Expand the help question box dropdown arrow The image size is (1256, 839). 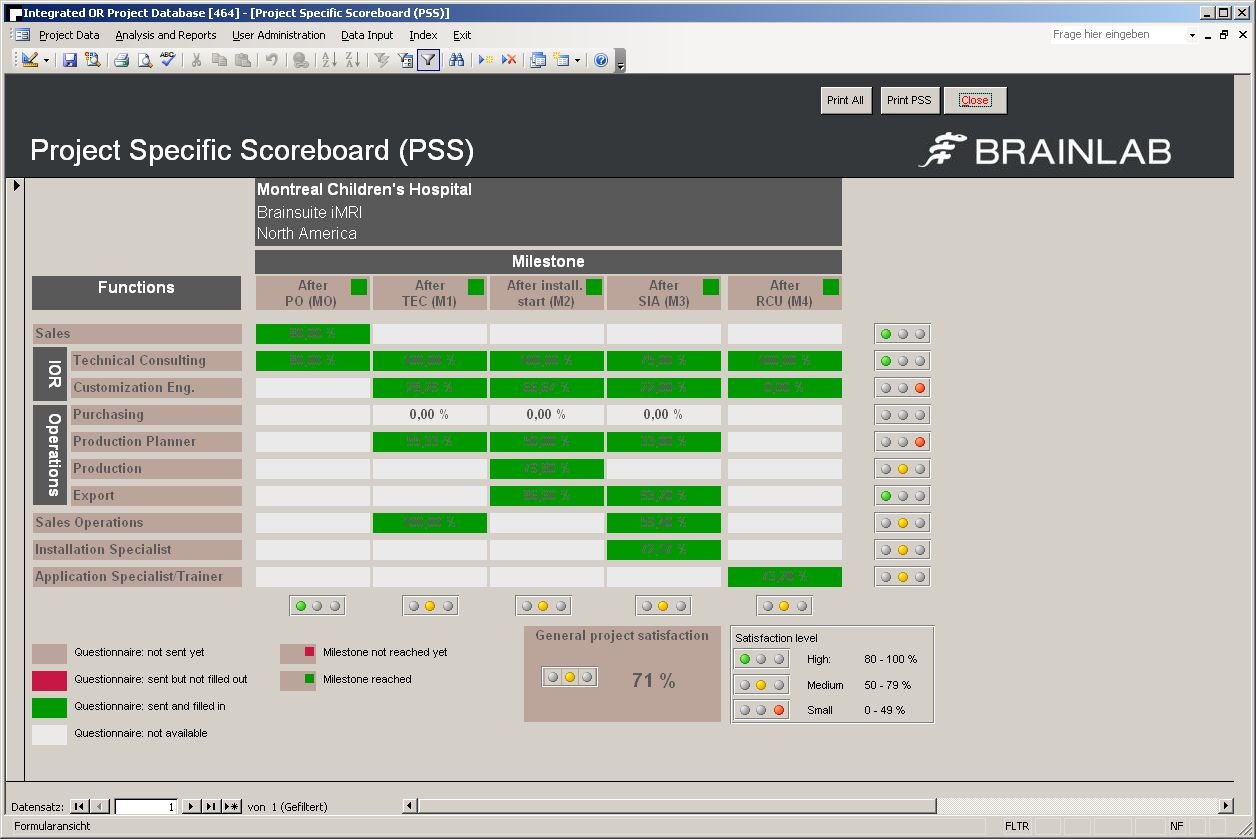click(1192, 34)
